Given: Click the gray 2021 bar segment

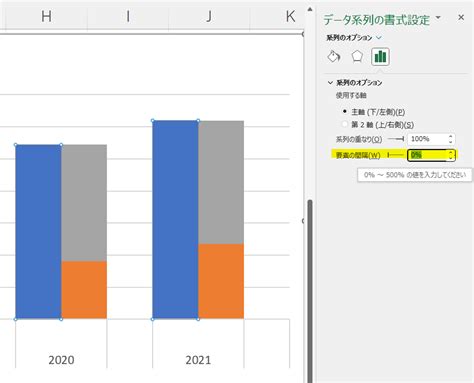Looking at the screenshot, I should point(221,182).
